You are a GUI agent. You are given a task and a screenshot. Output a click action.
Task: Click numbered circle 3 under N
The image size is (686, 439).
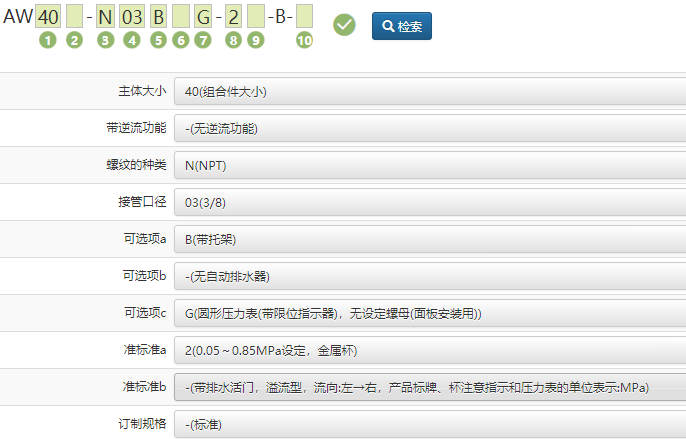105,41
